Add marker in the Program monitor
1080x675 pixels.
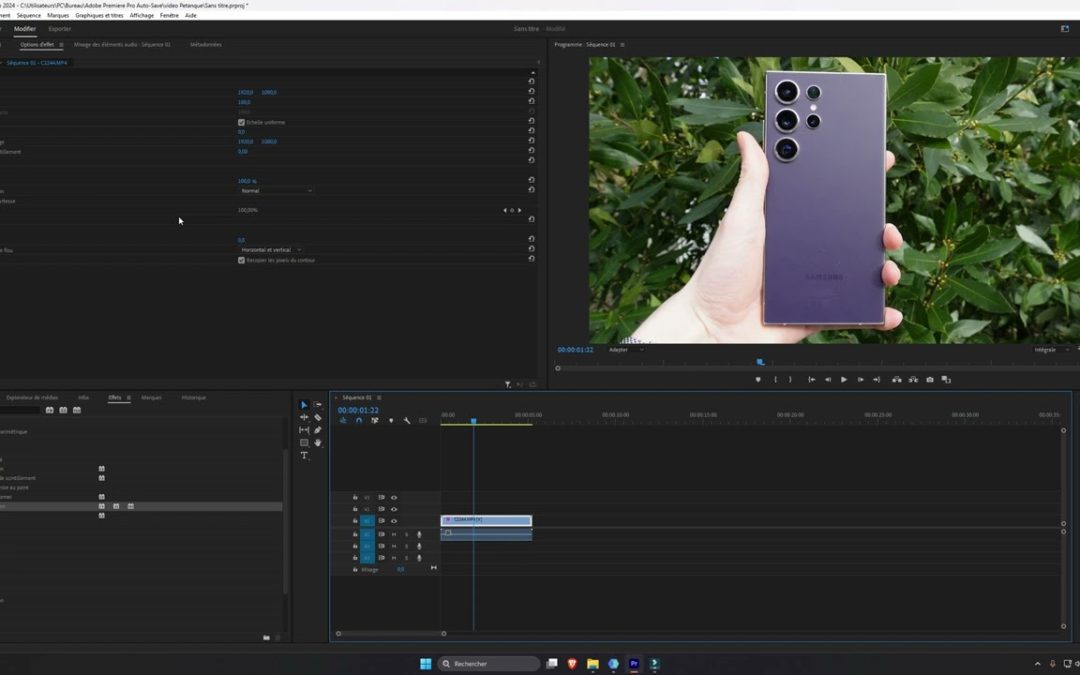pos(758,380)
